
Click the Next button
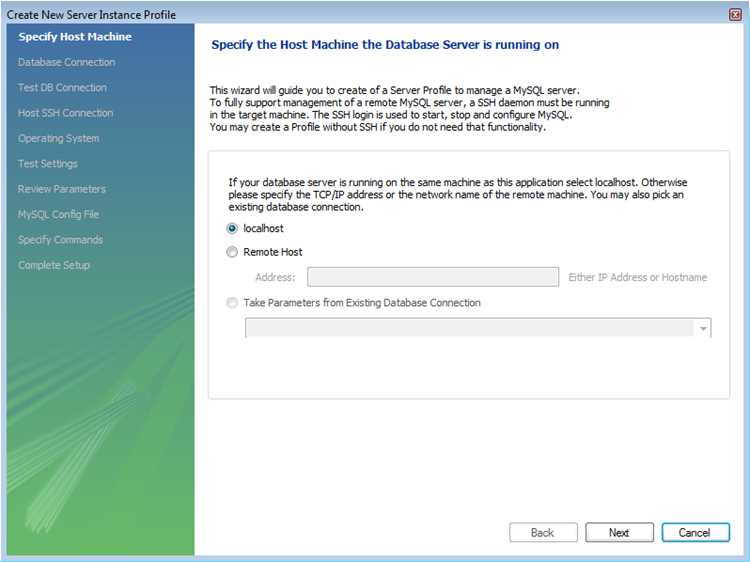pos(619,532)
